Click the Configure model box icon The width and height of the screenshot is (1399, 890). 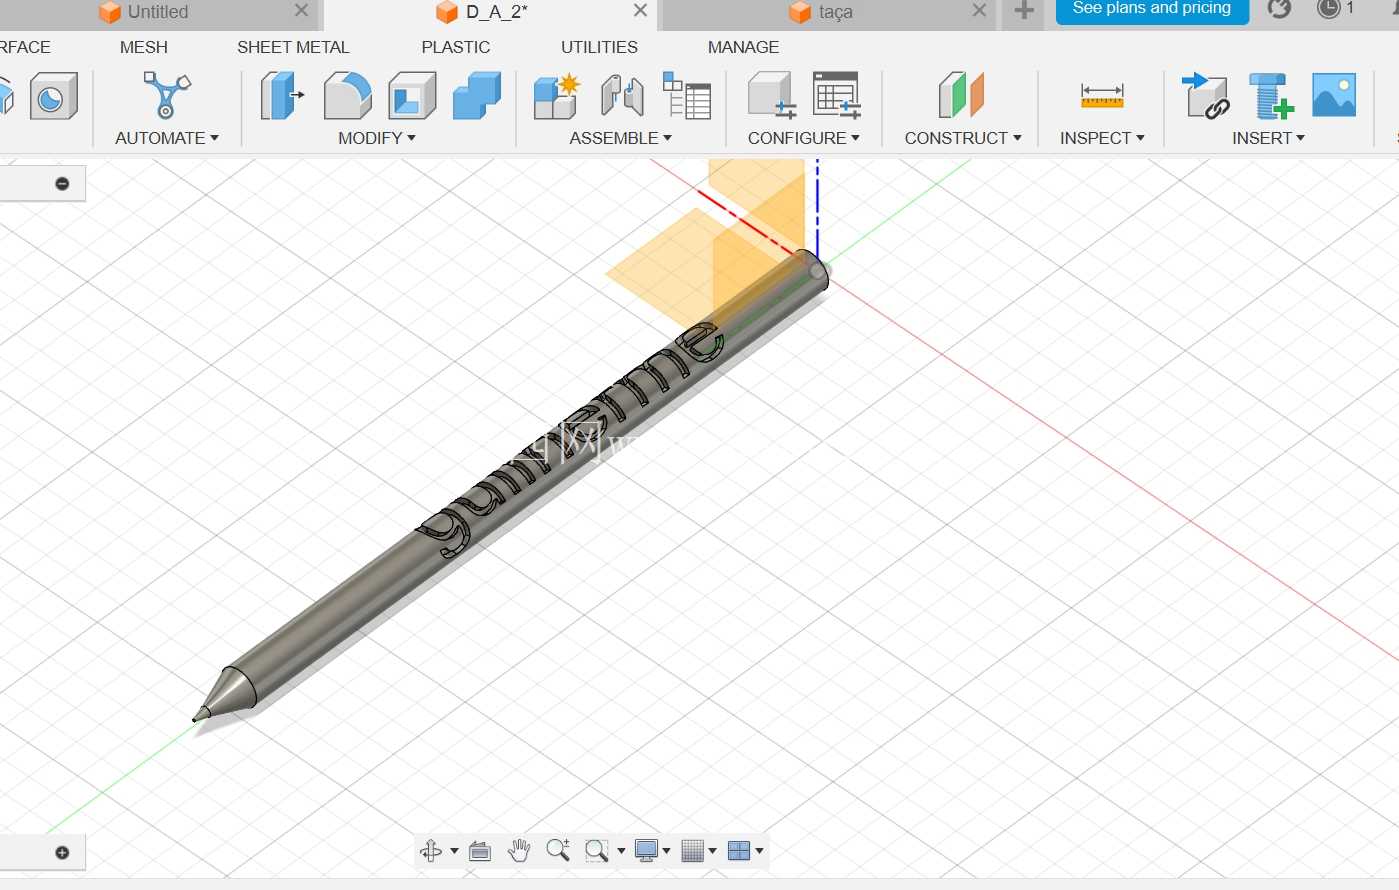point(772,96)
